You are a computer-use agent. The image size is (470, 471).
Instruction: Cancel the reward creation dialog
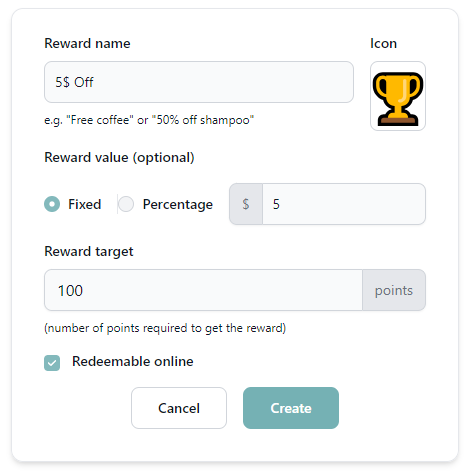click(179, 408)
